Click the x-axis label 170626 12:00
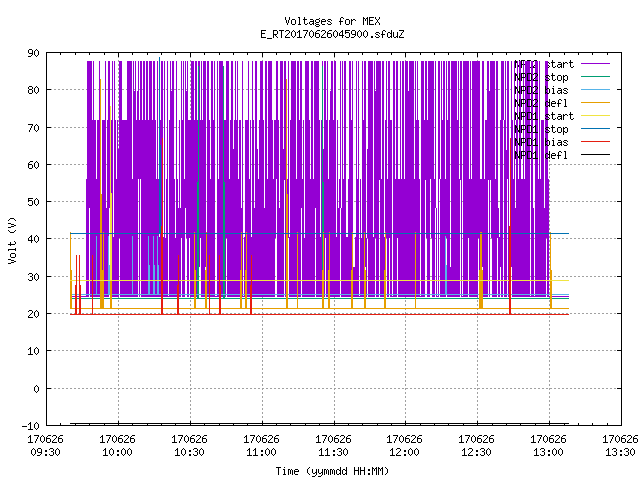The image size is (640, 480). pyautogui.click(x=404, y=446)
